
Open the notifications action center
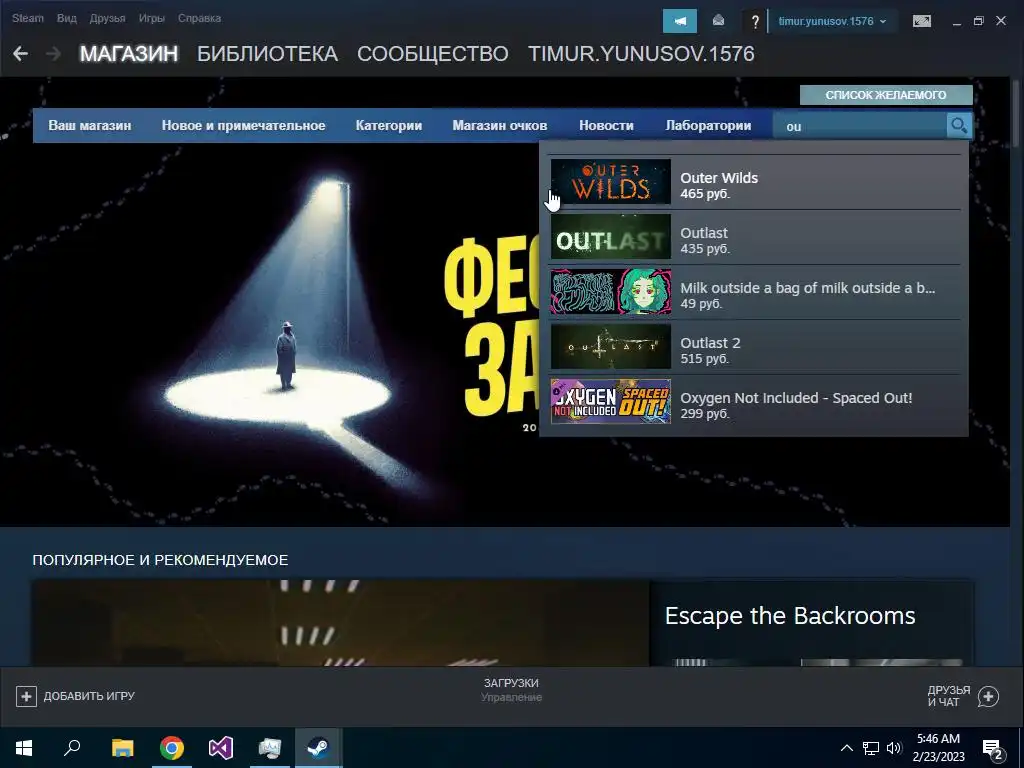tap(994, 749)
